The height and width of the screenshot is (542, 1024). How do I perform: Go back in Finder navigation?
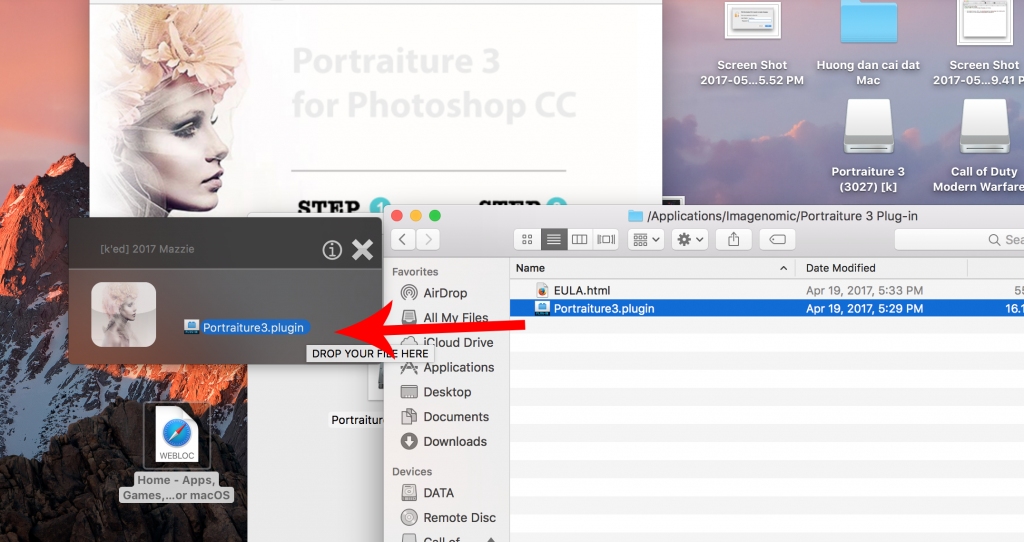402,240
